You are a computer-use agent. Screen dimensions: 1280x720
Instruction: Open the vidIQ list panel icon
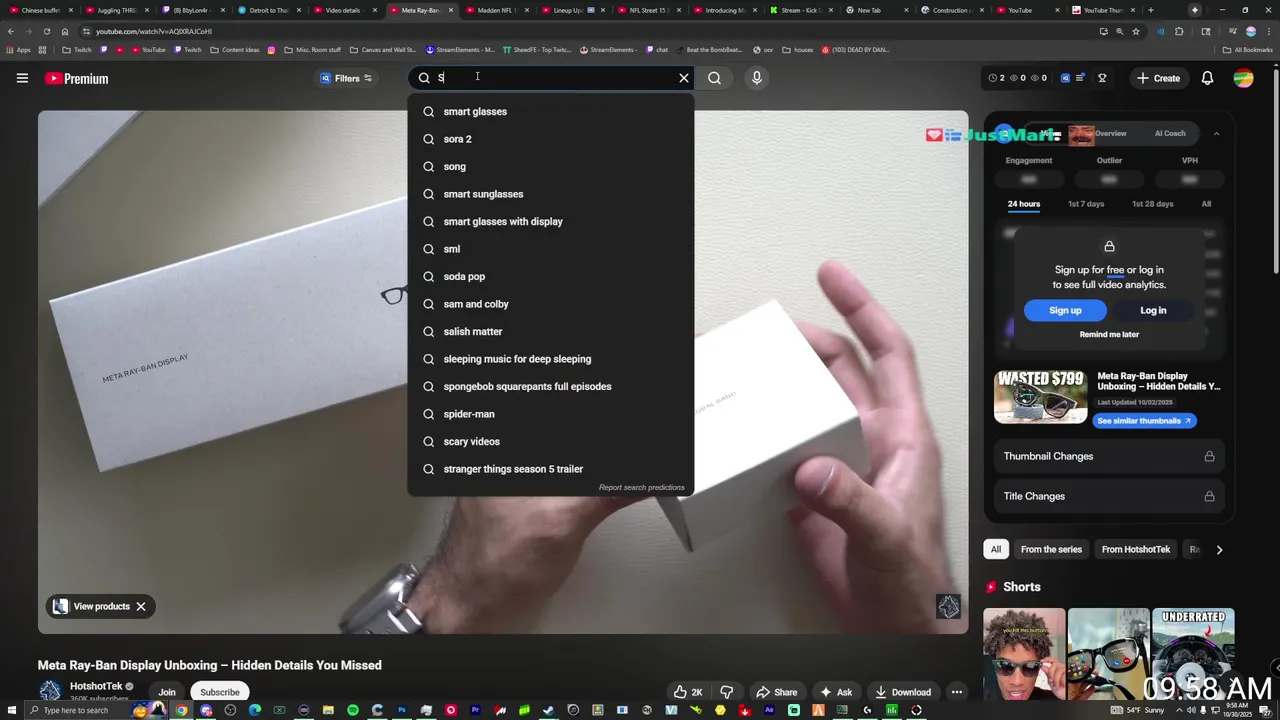[x=1080, y=78]
